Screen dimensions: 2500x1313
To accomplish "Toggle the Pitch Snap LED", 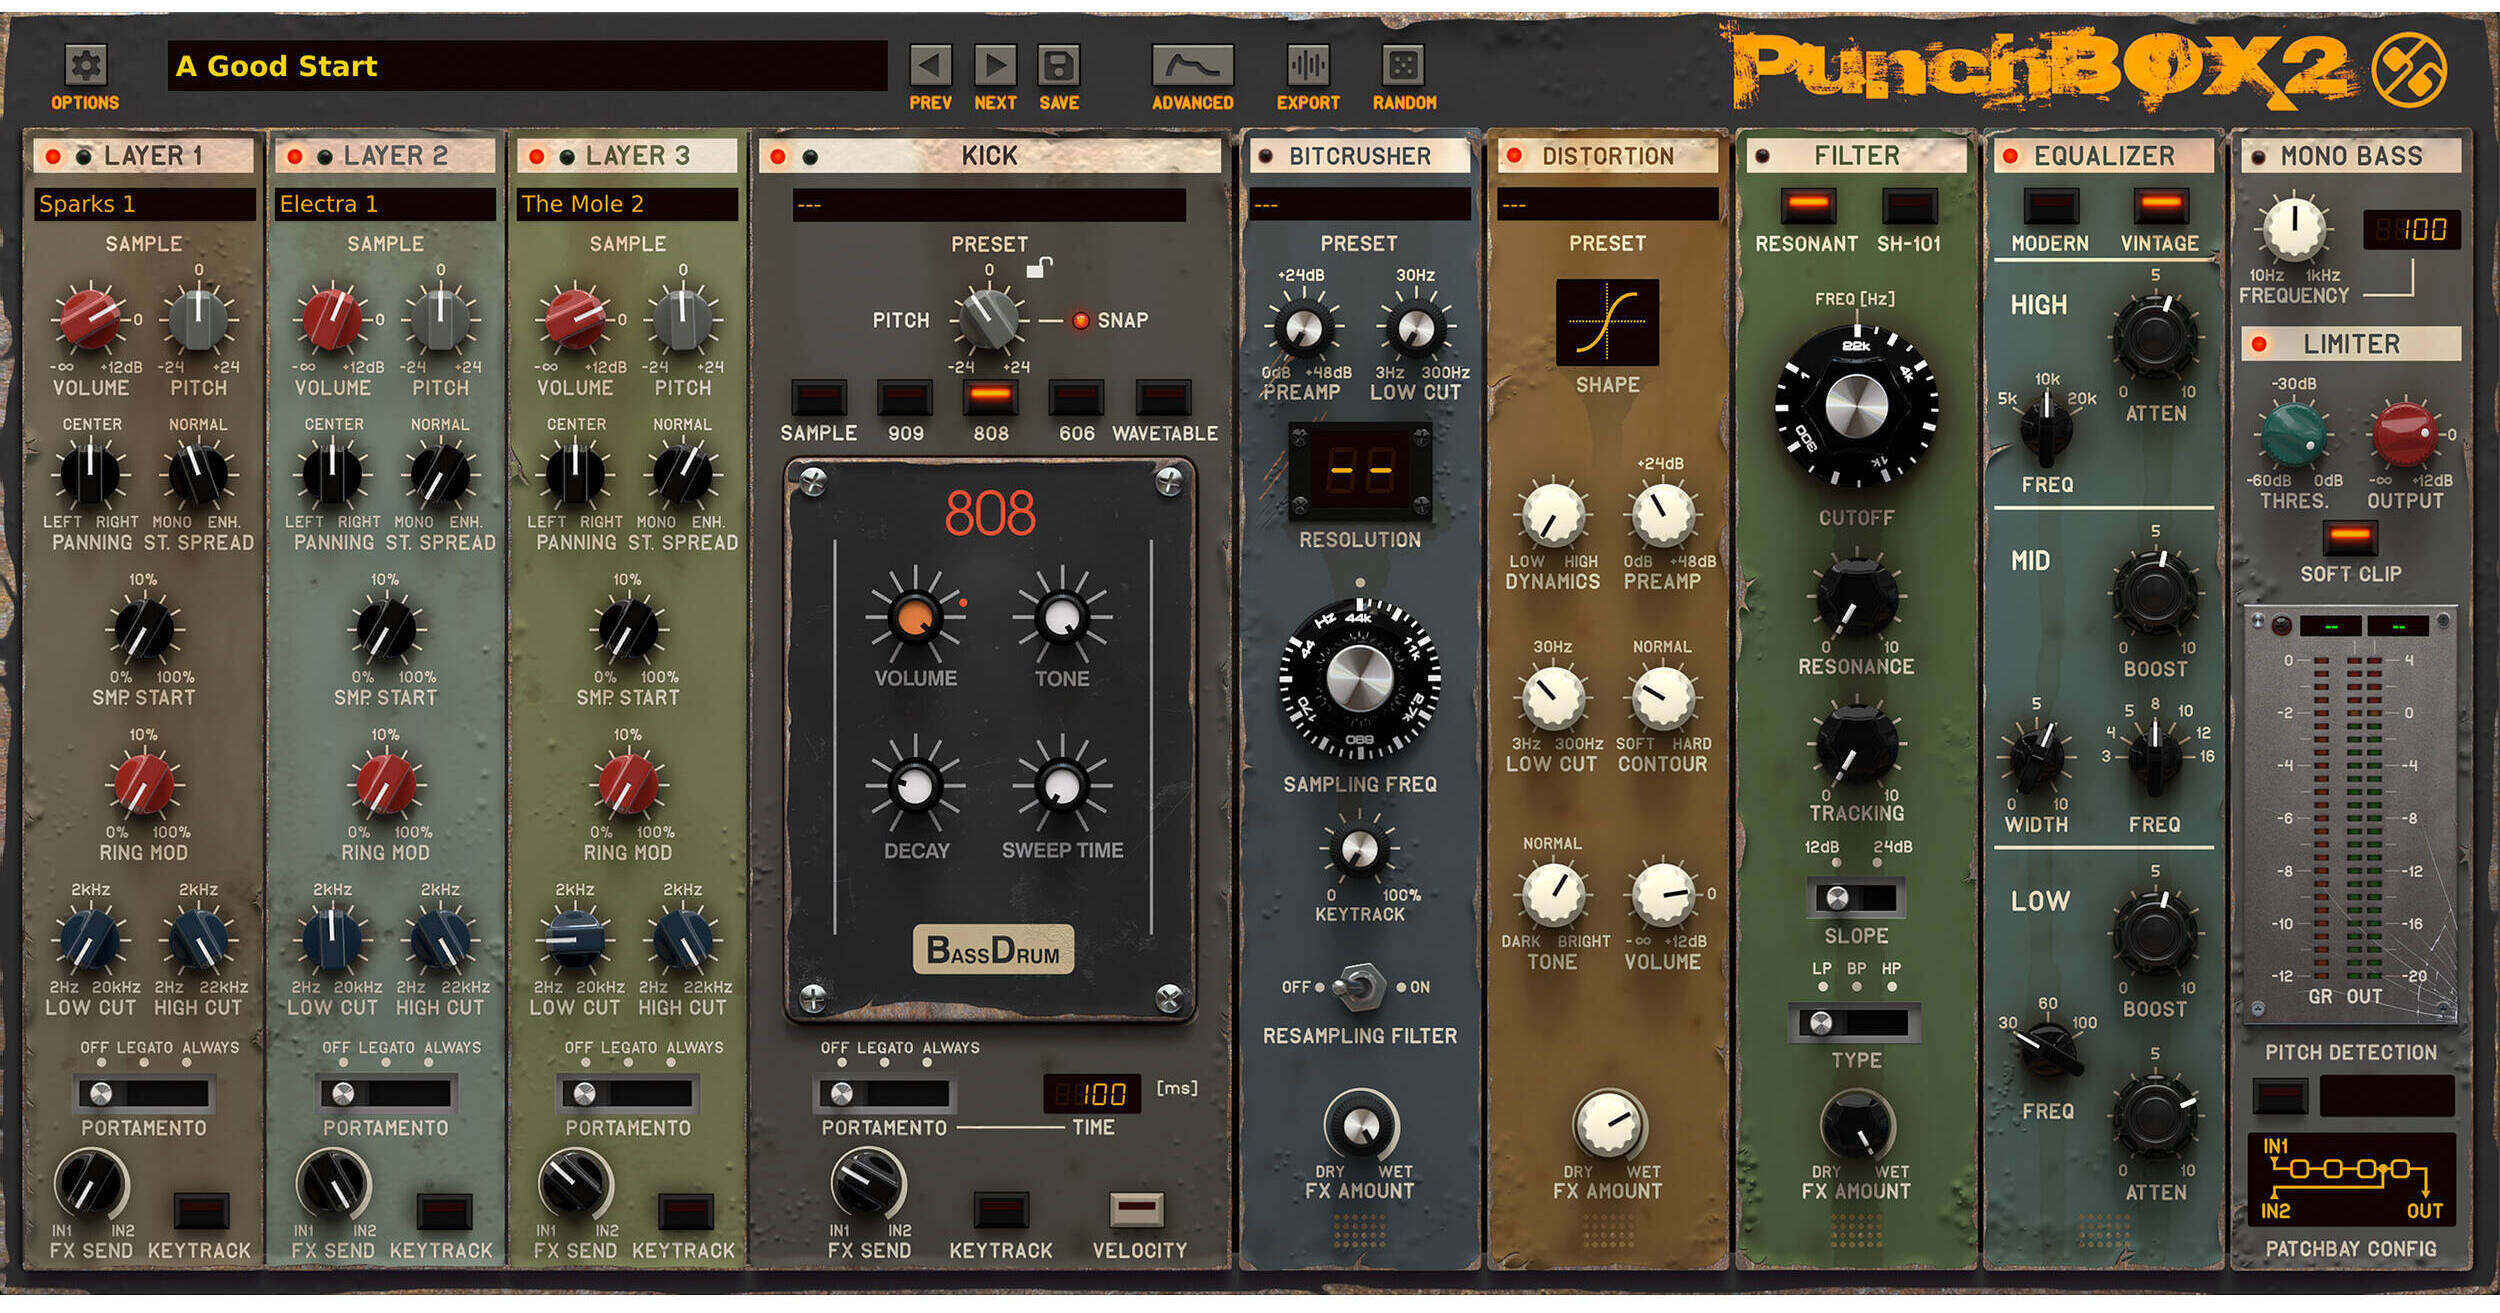I will point(1080,320).
